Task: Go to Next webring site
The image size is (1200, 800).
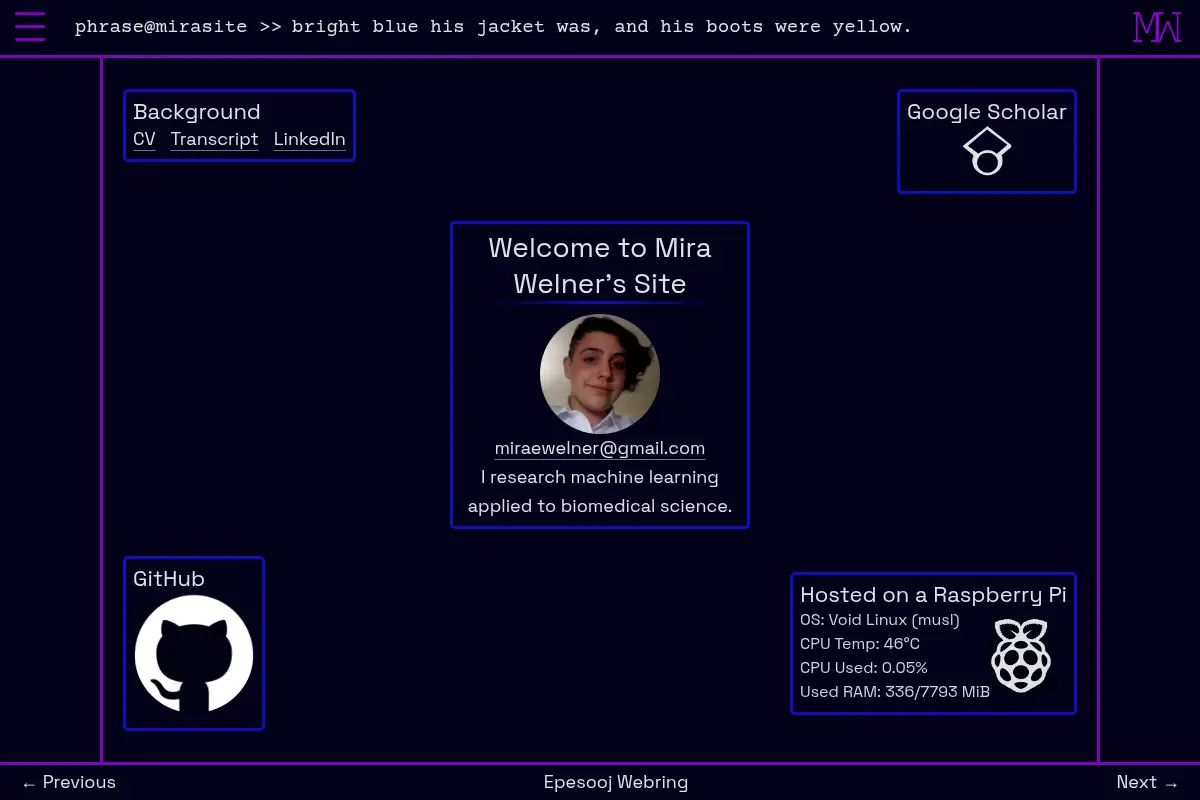Action: tap(1148, 782)
